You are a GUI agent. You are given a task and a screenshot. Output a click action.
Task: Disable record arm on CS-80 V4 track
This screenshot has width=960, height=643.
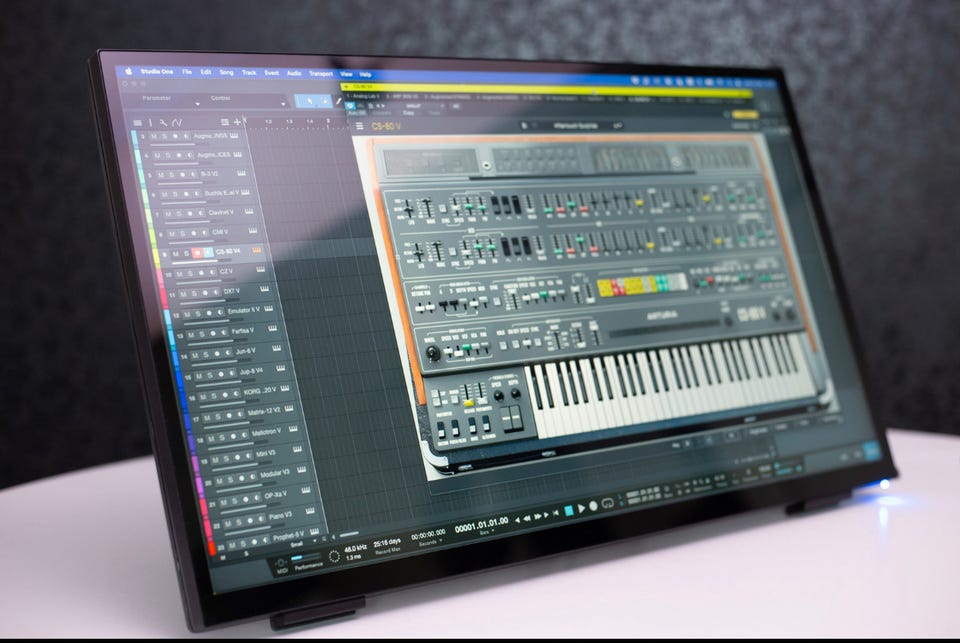pos(197,252)
